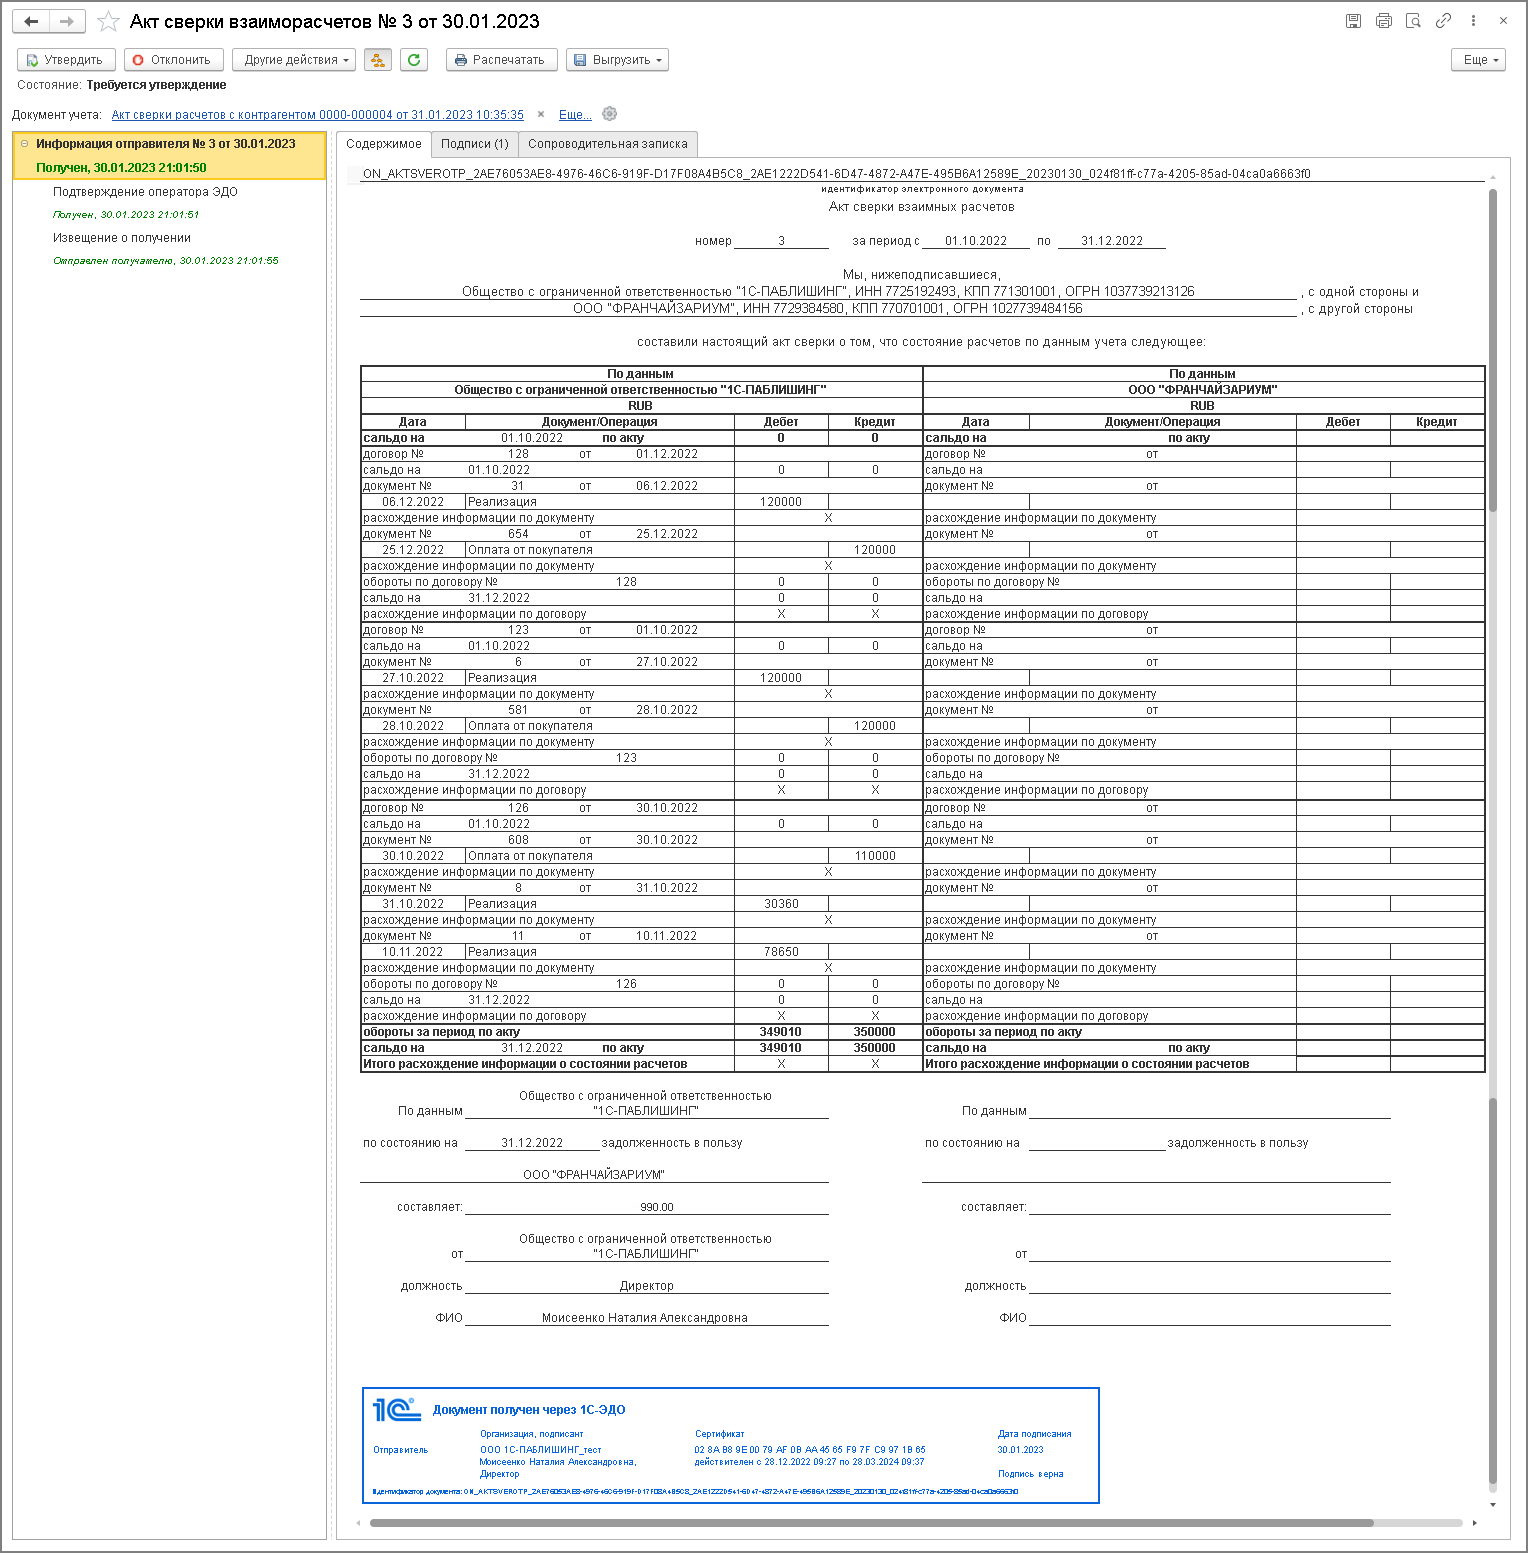Click the 'Подпись верна' text in stamp
The image size is (1528, 1553).
pyautogui.click(x=1031, y=1474)
